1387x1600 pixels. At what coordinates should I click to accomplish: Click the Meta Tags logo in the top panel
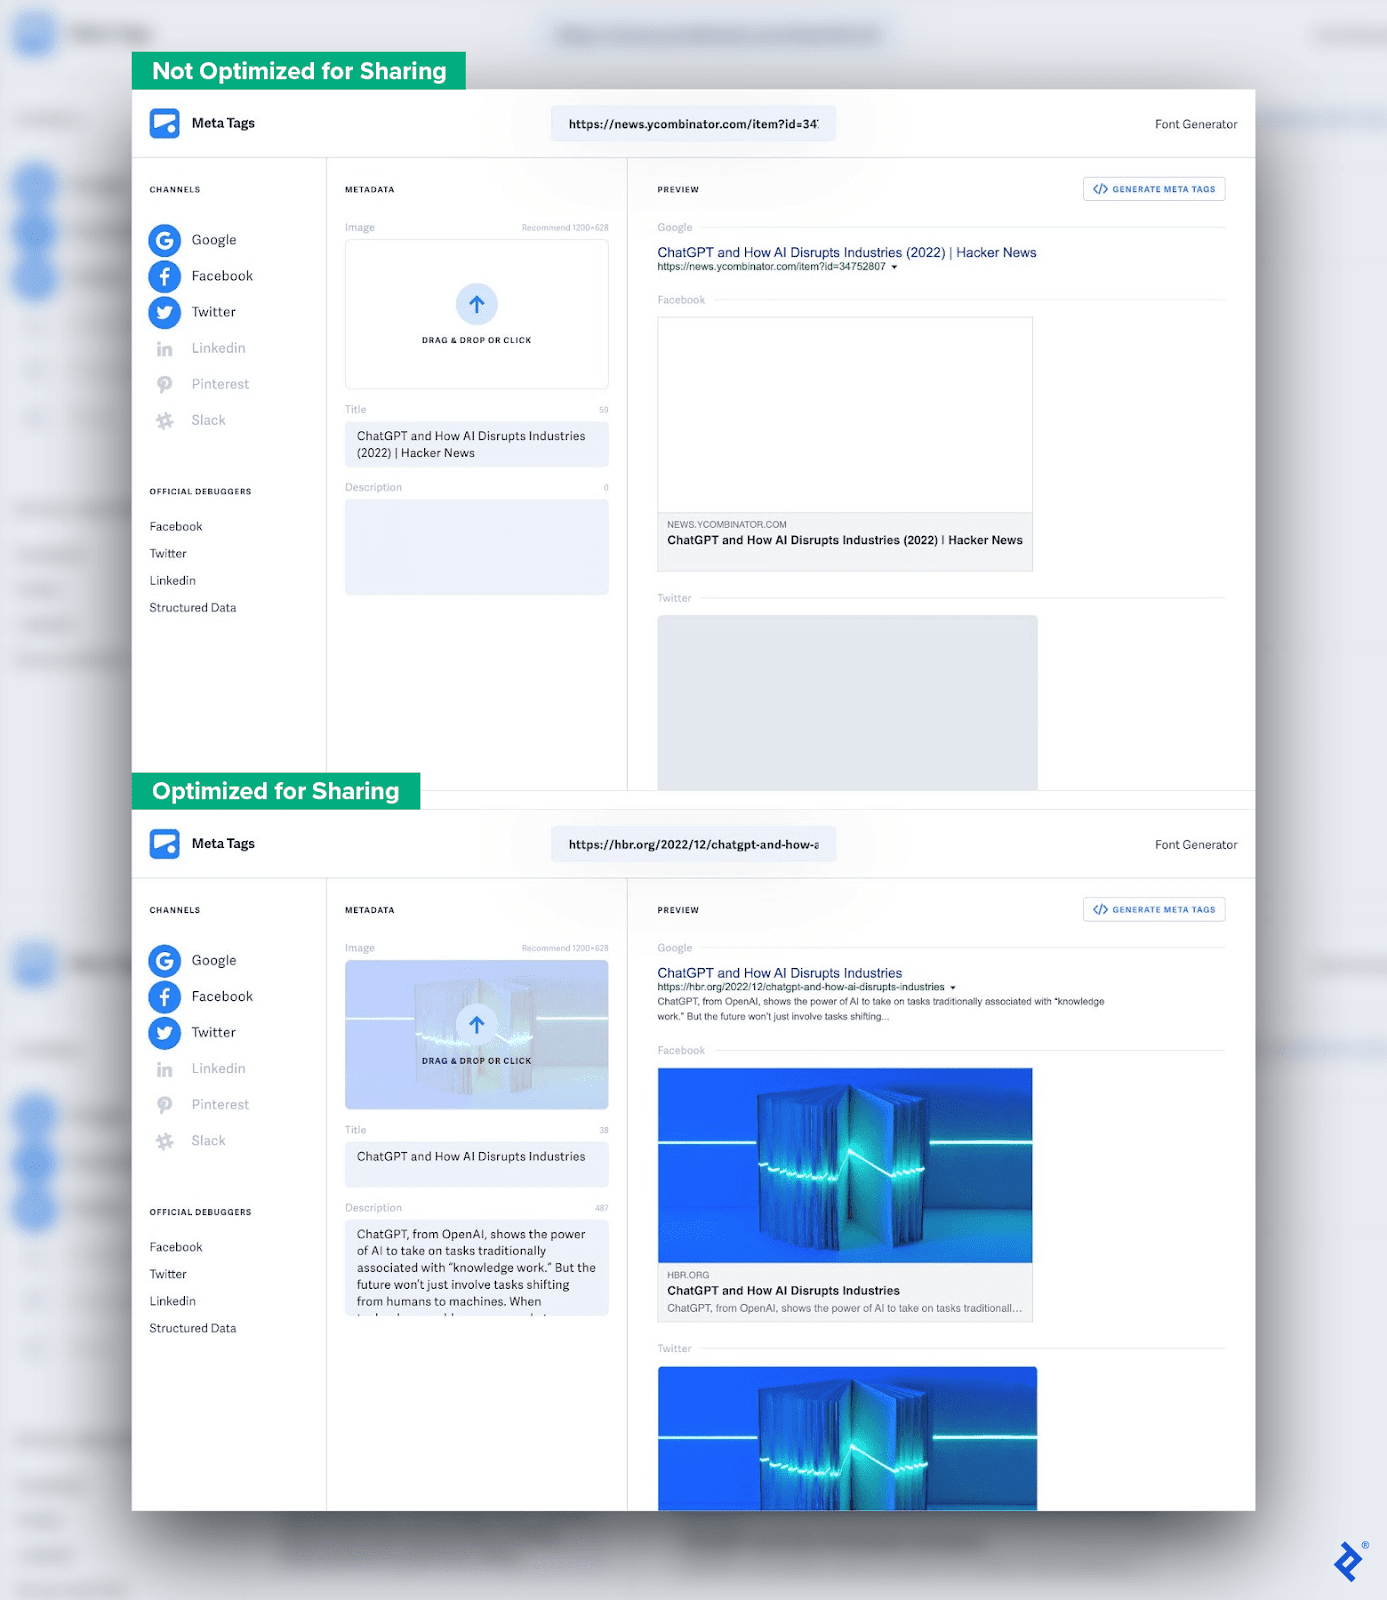pyautogui.click(x=164, y=123)
